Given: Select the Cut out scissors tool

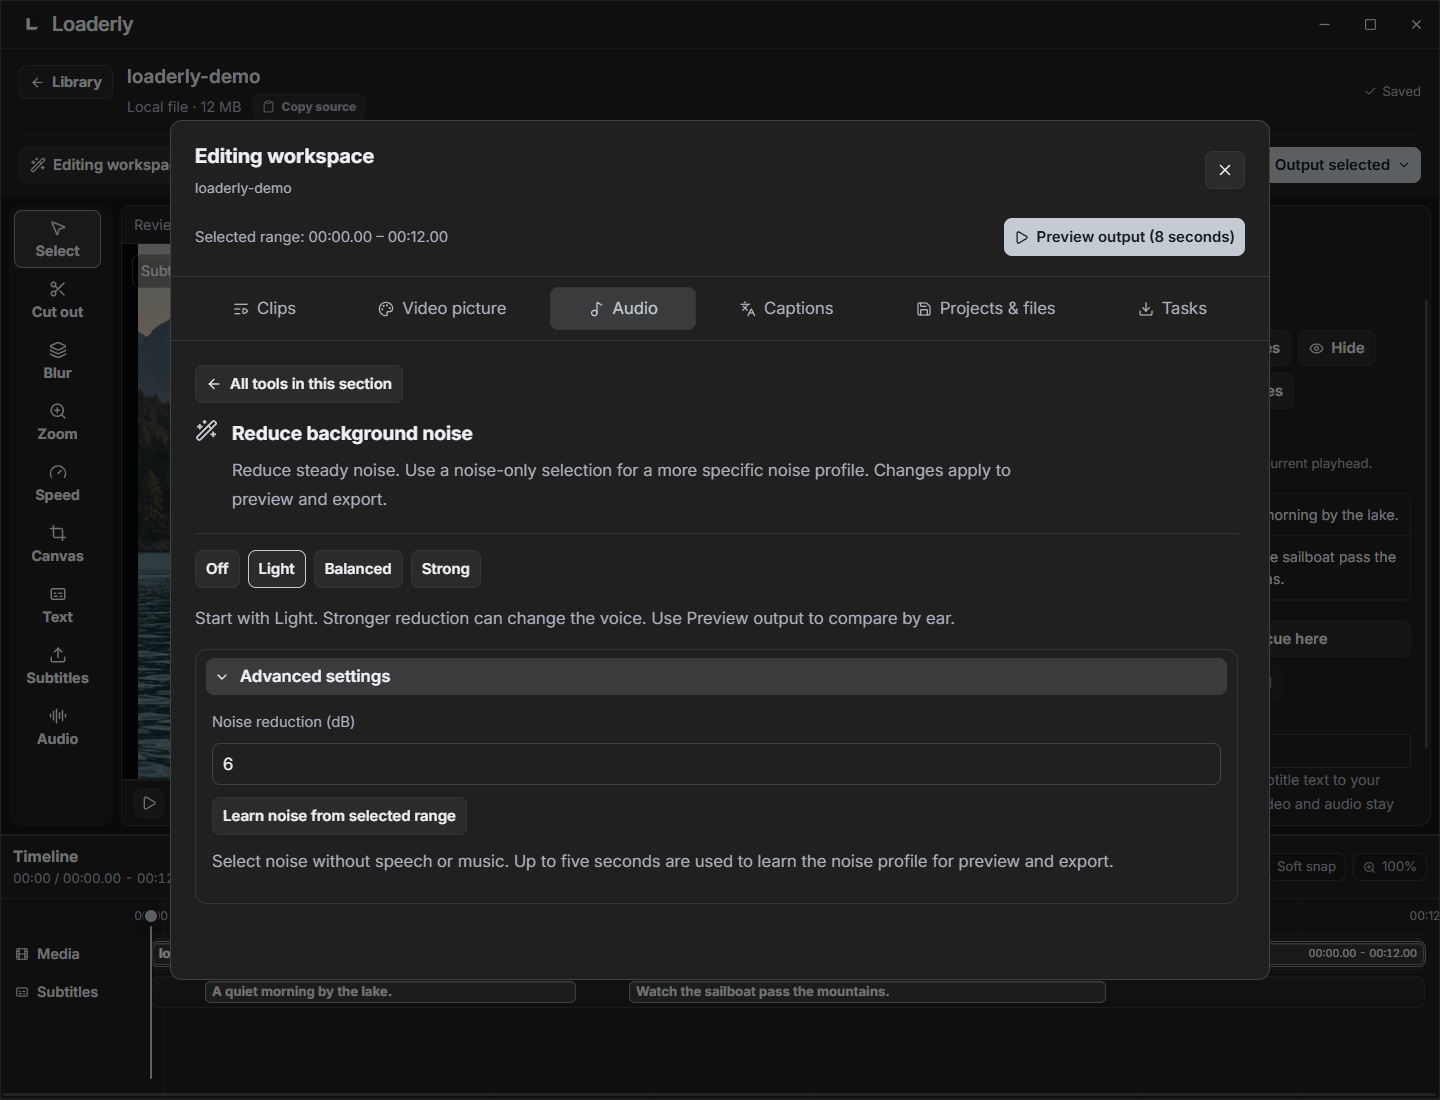Looking at the screenshot, I should [57, 300].
